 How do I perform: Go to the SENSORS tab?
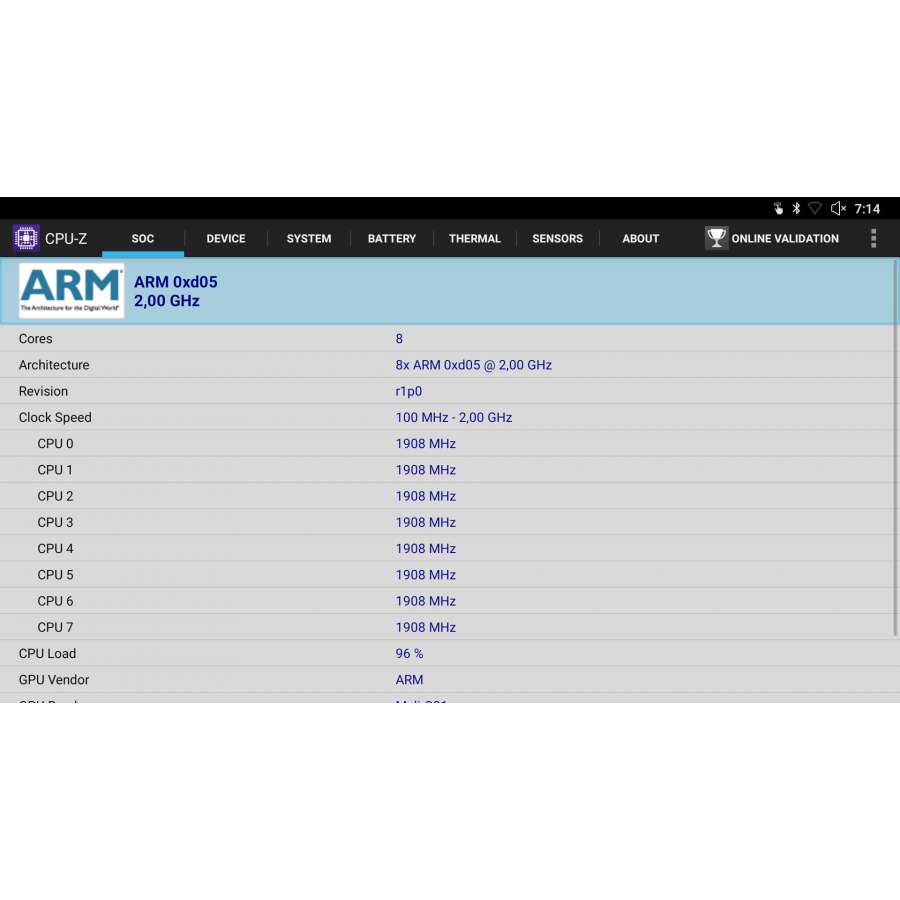click(557, 238)
